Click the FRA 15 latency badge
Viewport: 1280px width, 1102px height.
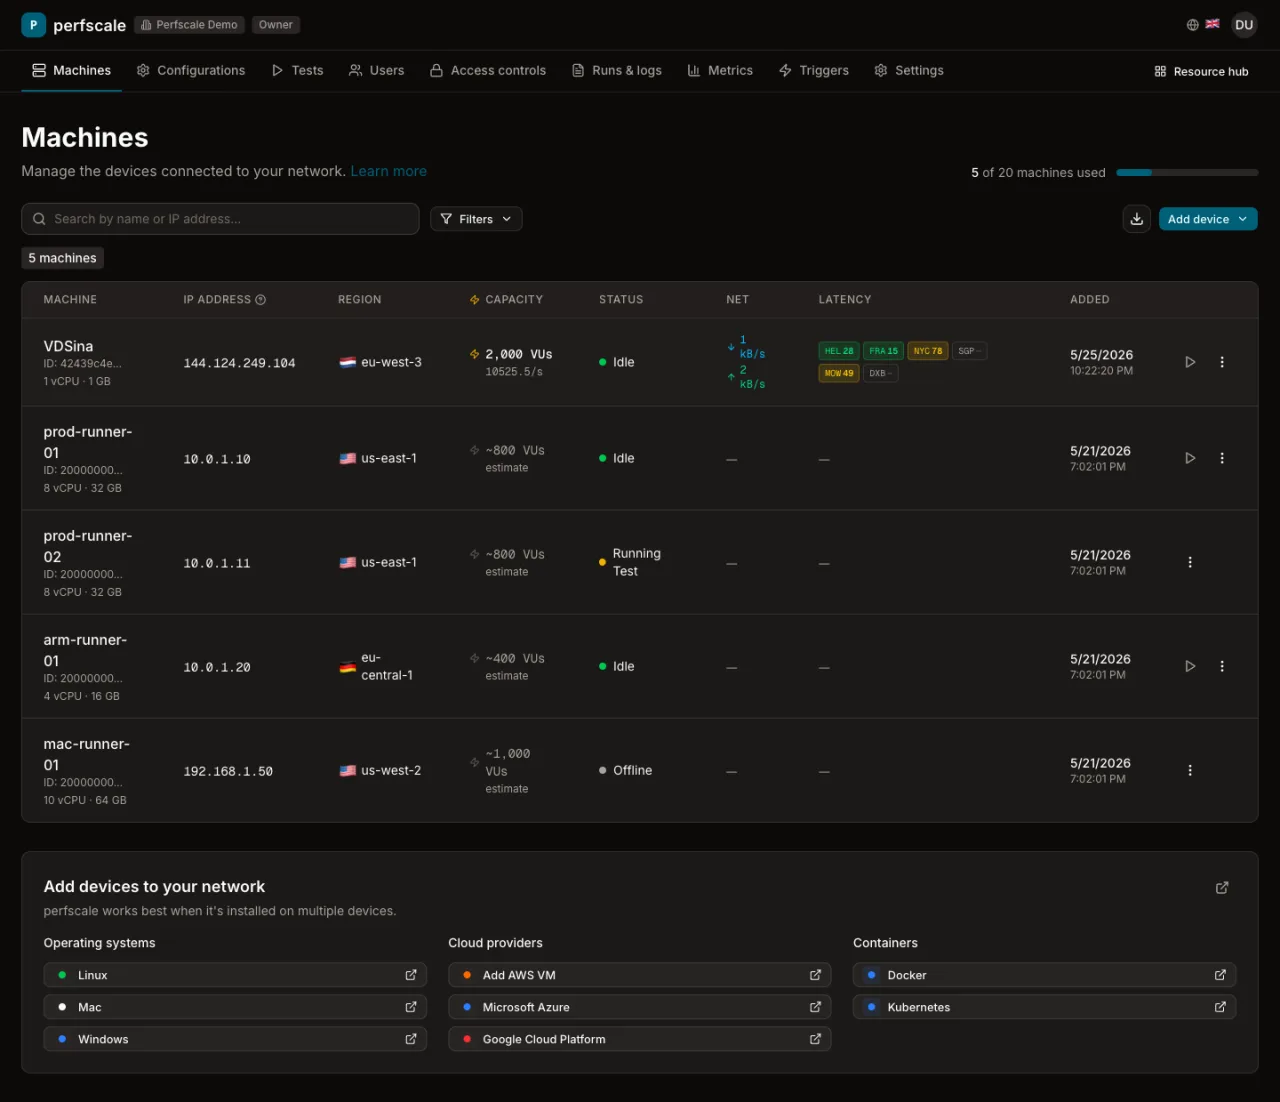(x=883, y=351)
